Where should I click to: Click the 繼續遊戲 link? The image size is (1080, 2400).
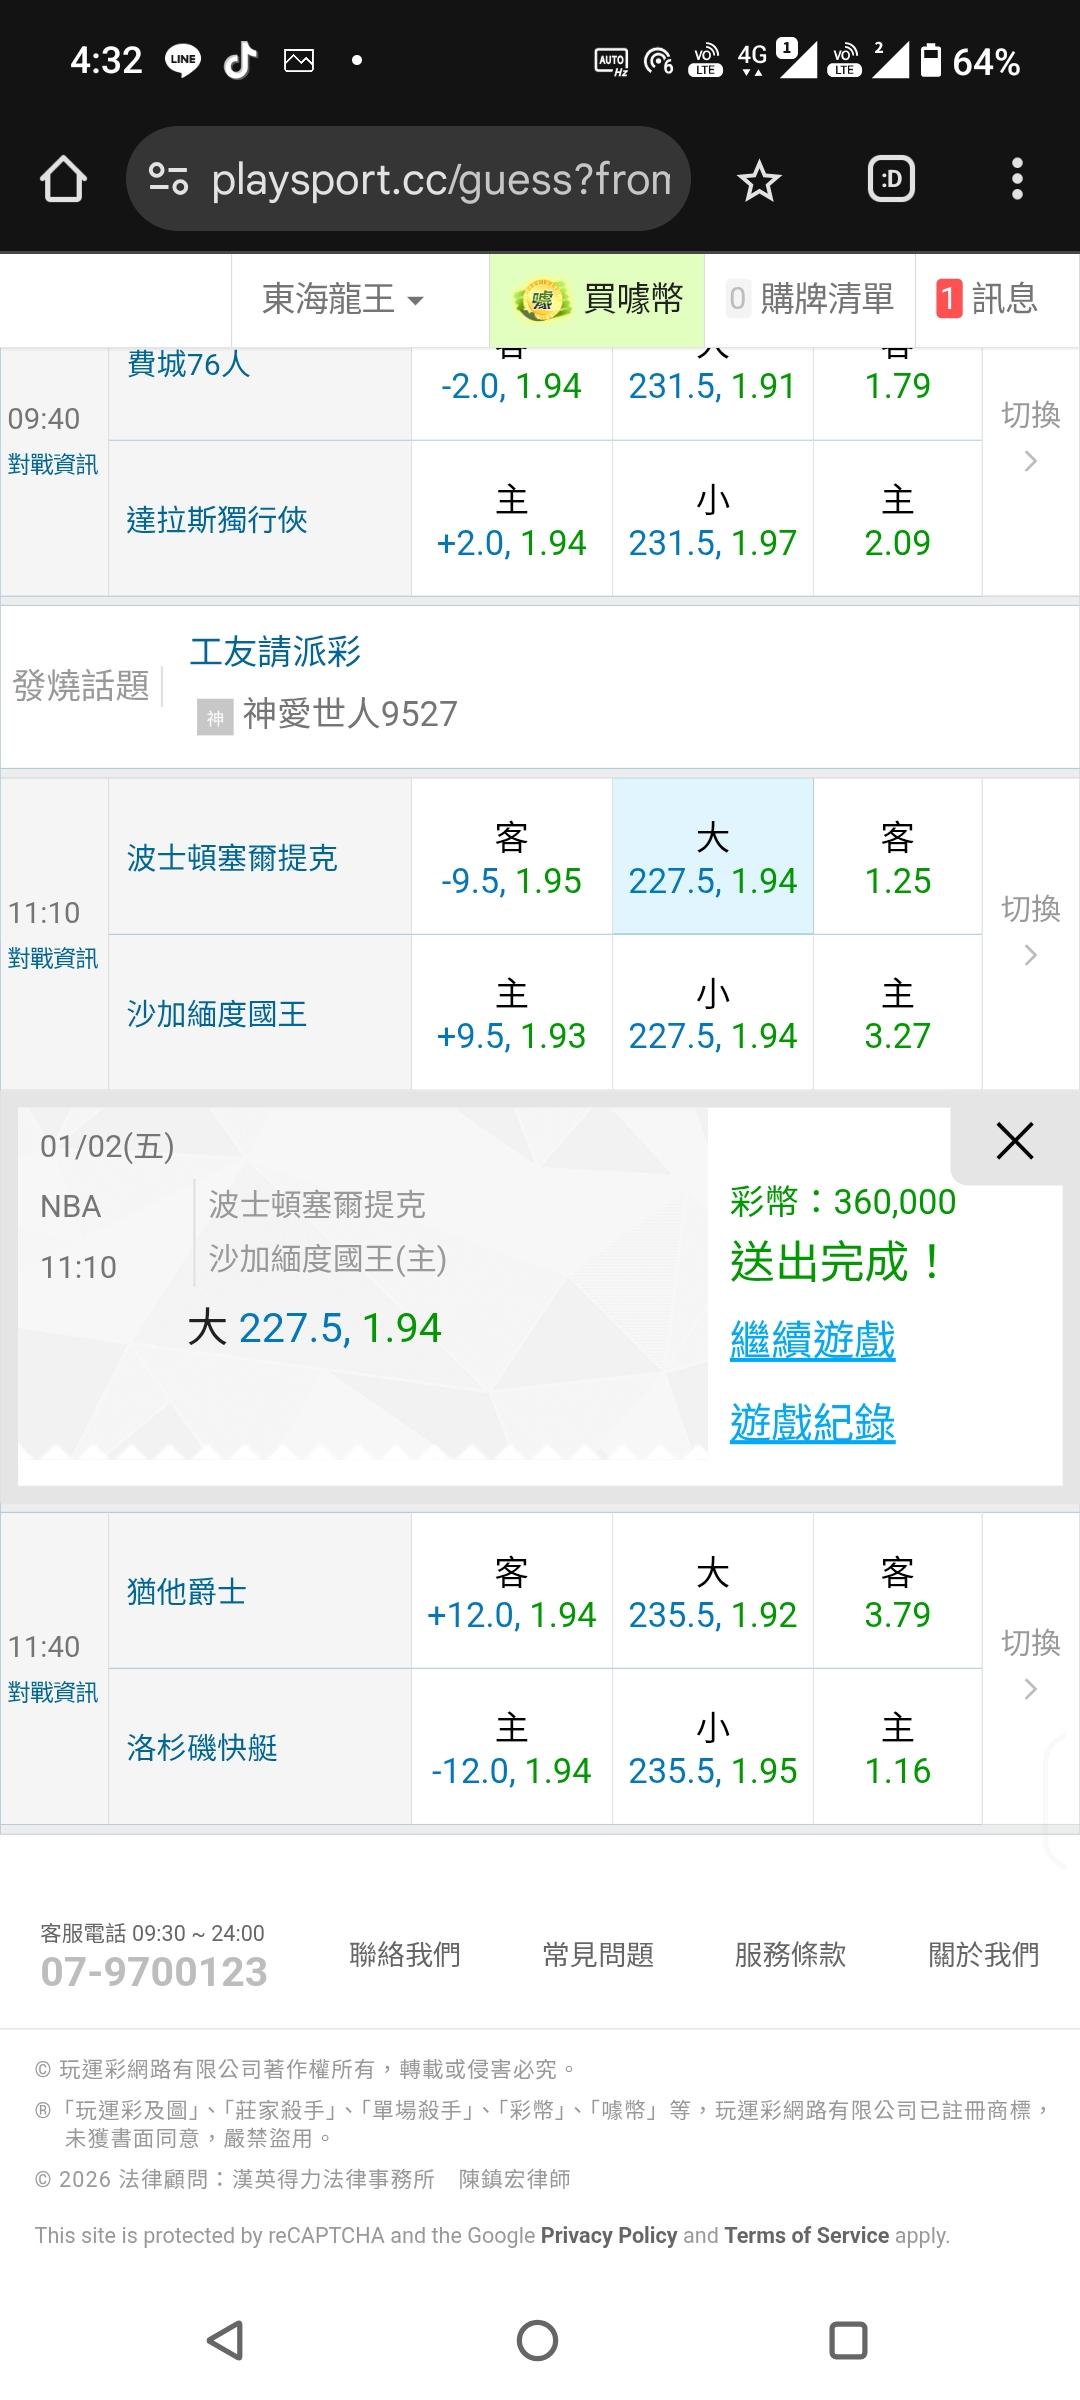(x=812, y=1340)
